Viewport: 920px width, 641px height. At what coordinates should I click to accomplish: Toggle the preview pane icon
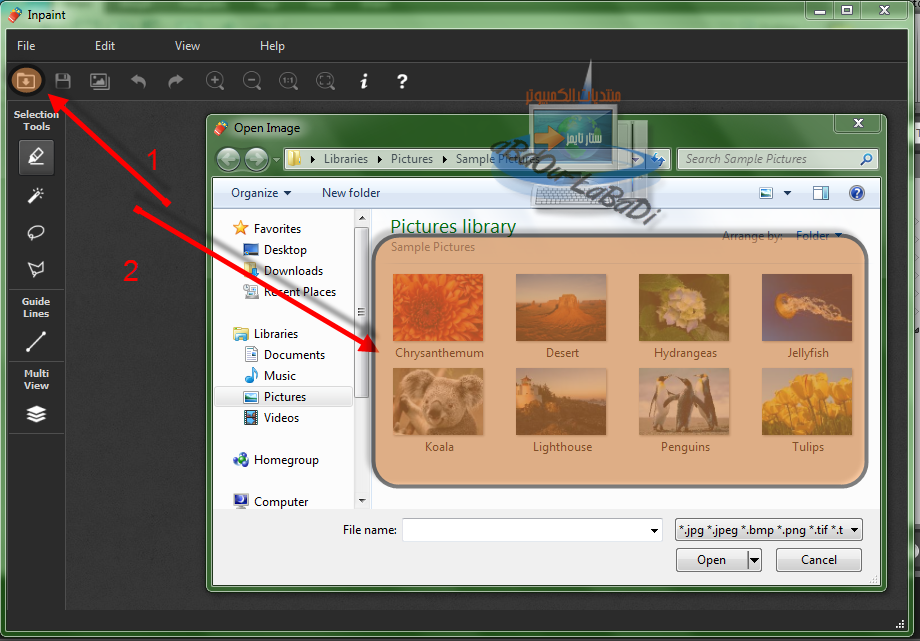[821, 193]
